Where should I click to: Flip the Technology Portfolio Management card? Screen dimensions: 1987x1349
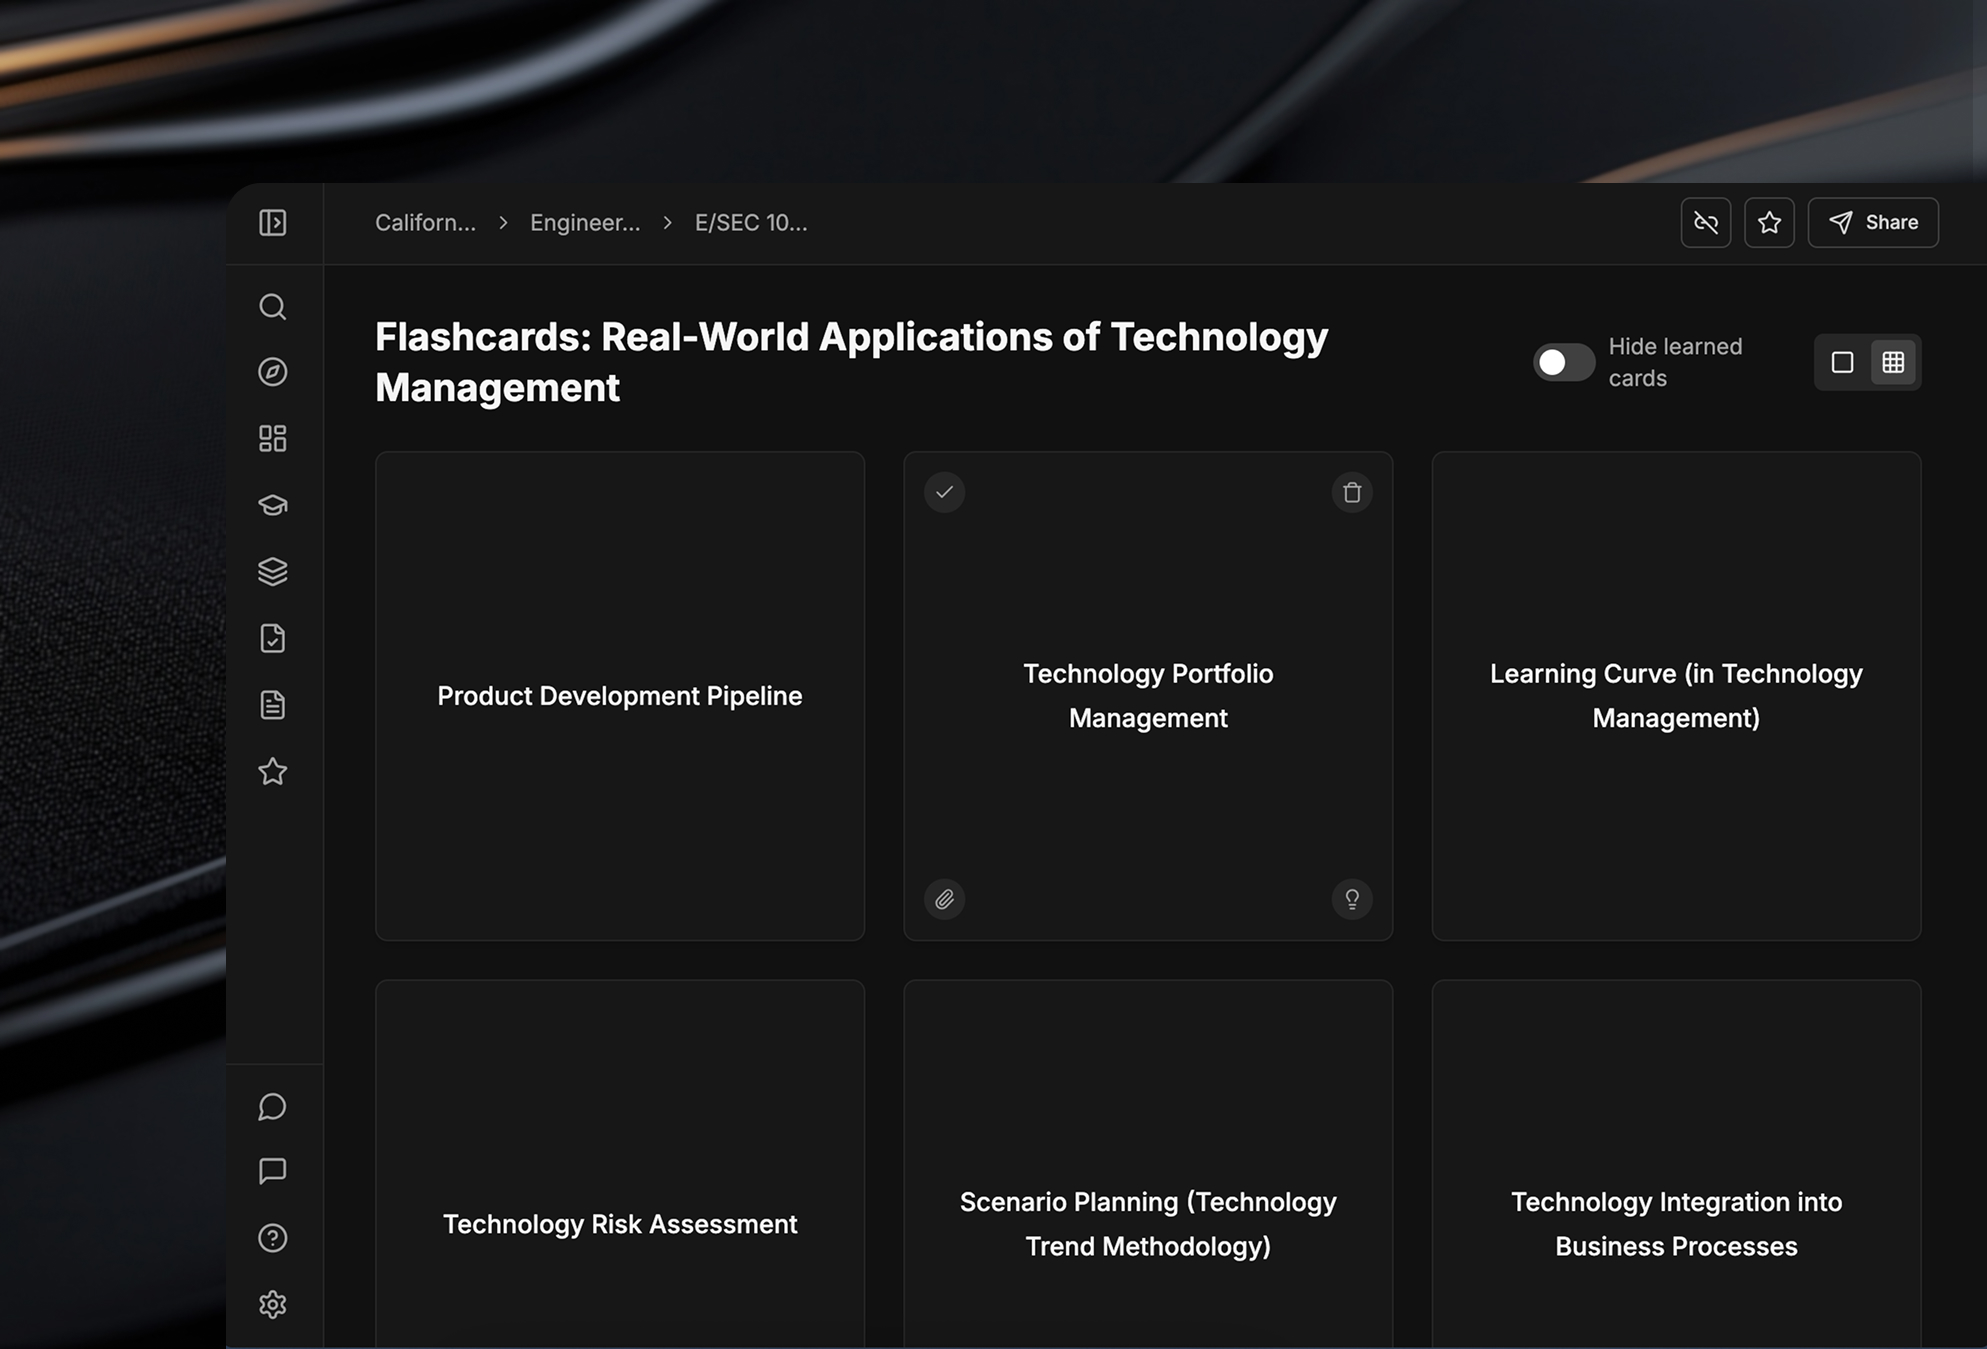click(x=1148, y=696)
